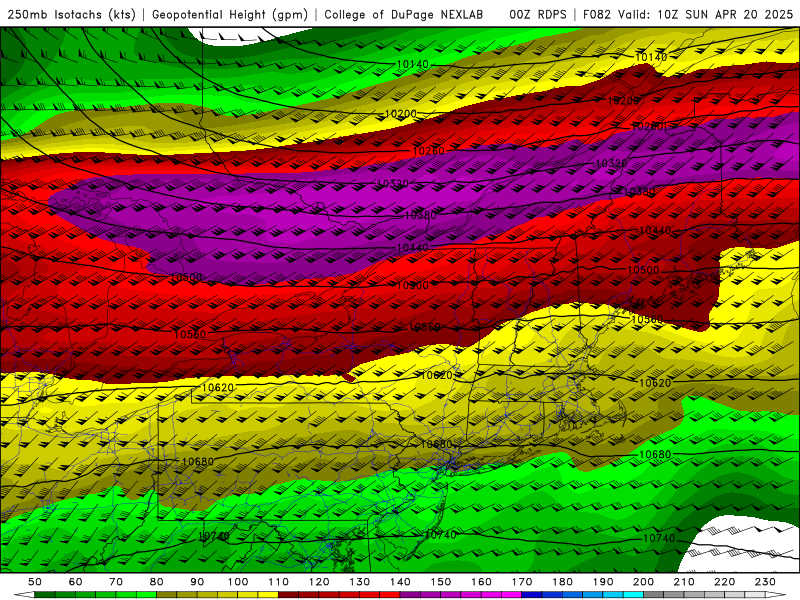Select the dark gray swatch under the 200 label
This screenshot has width=800, height=600.
click(654, 595)
